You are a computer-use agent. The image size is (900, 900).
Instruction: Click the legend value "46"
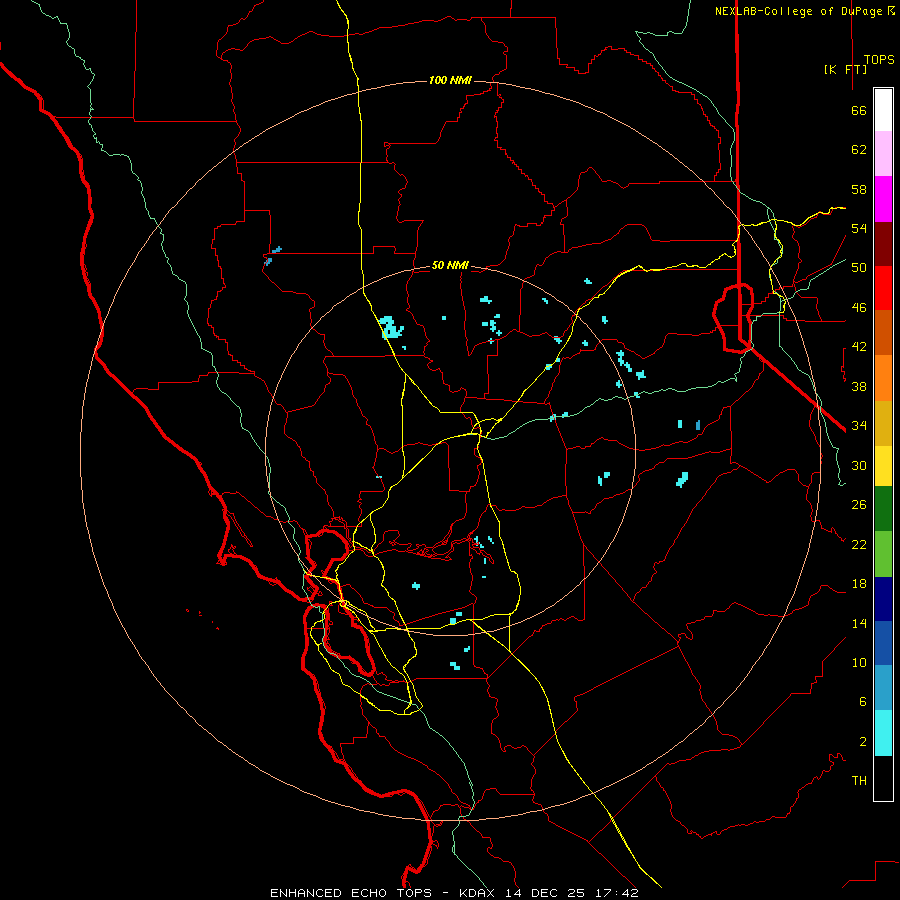point(859,308)
